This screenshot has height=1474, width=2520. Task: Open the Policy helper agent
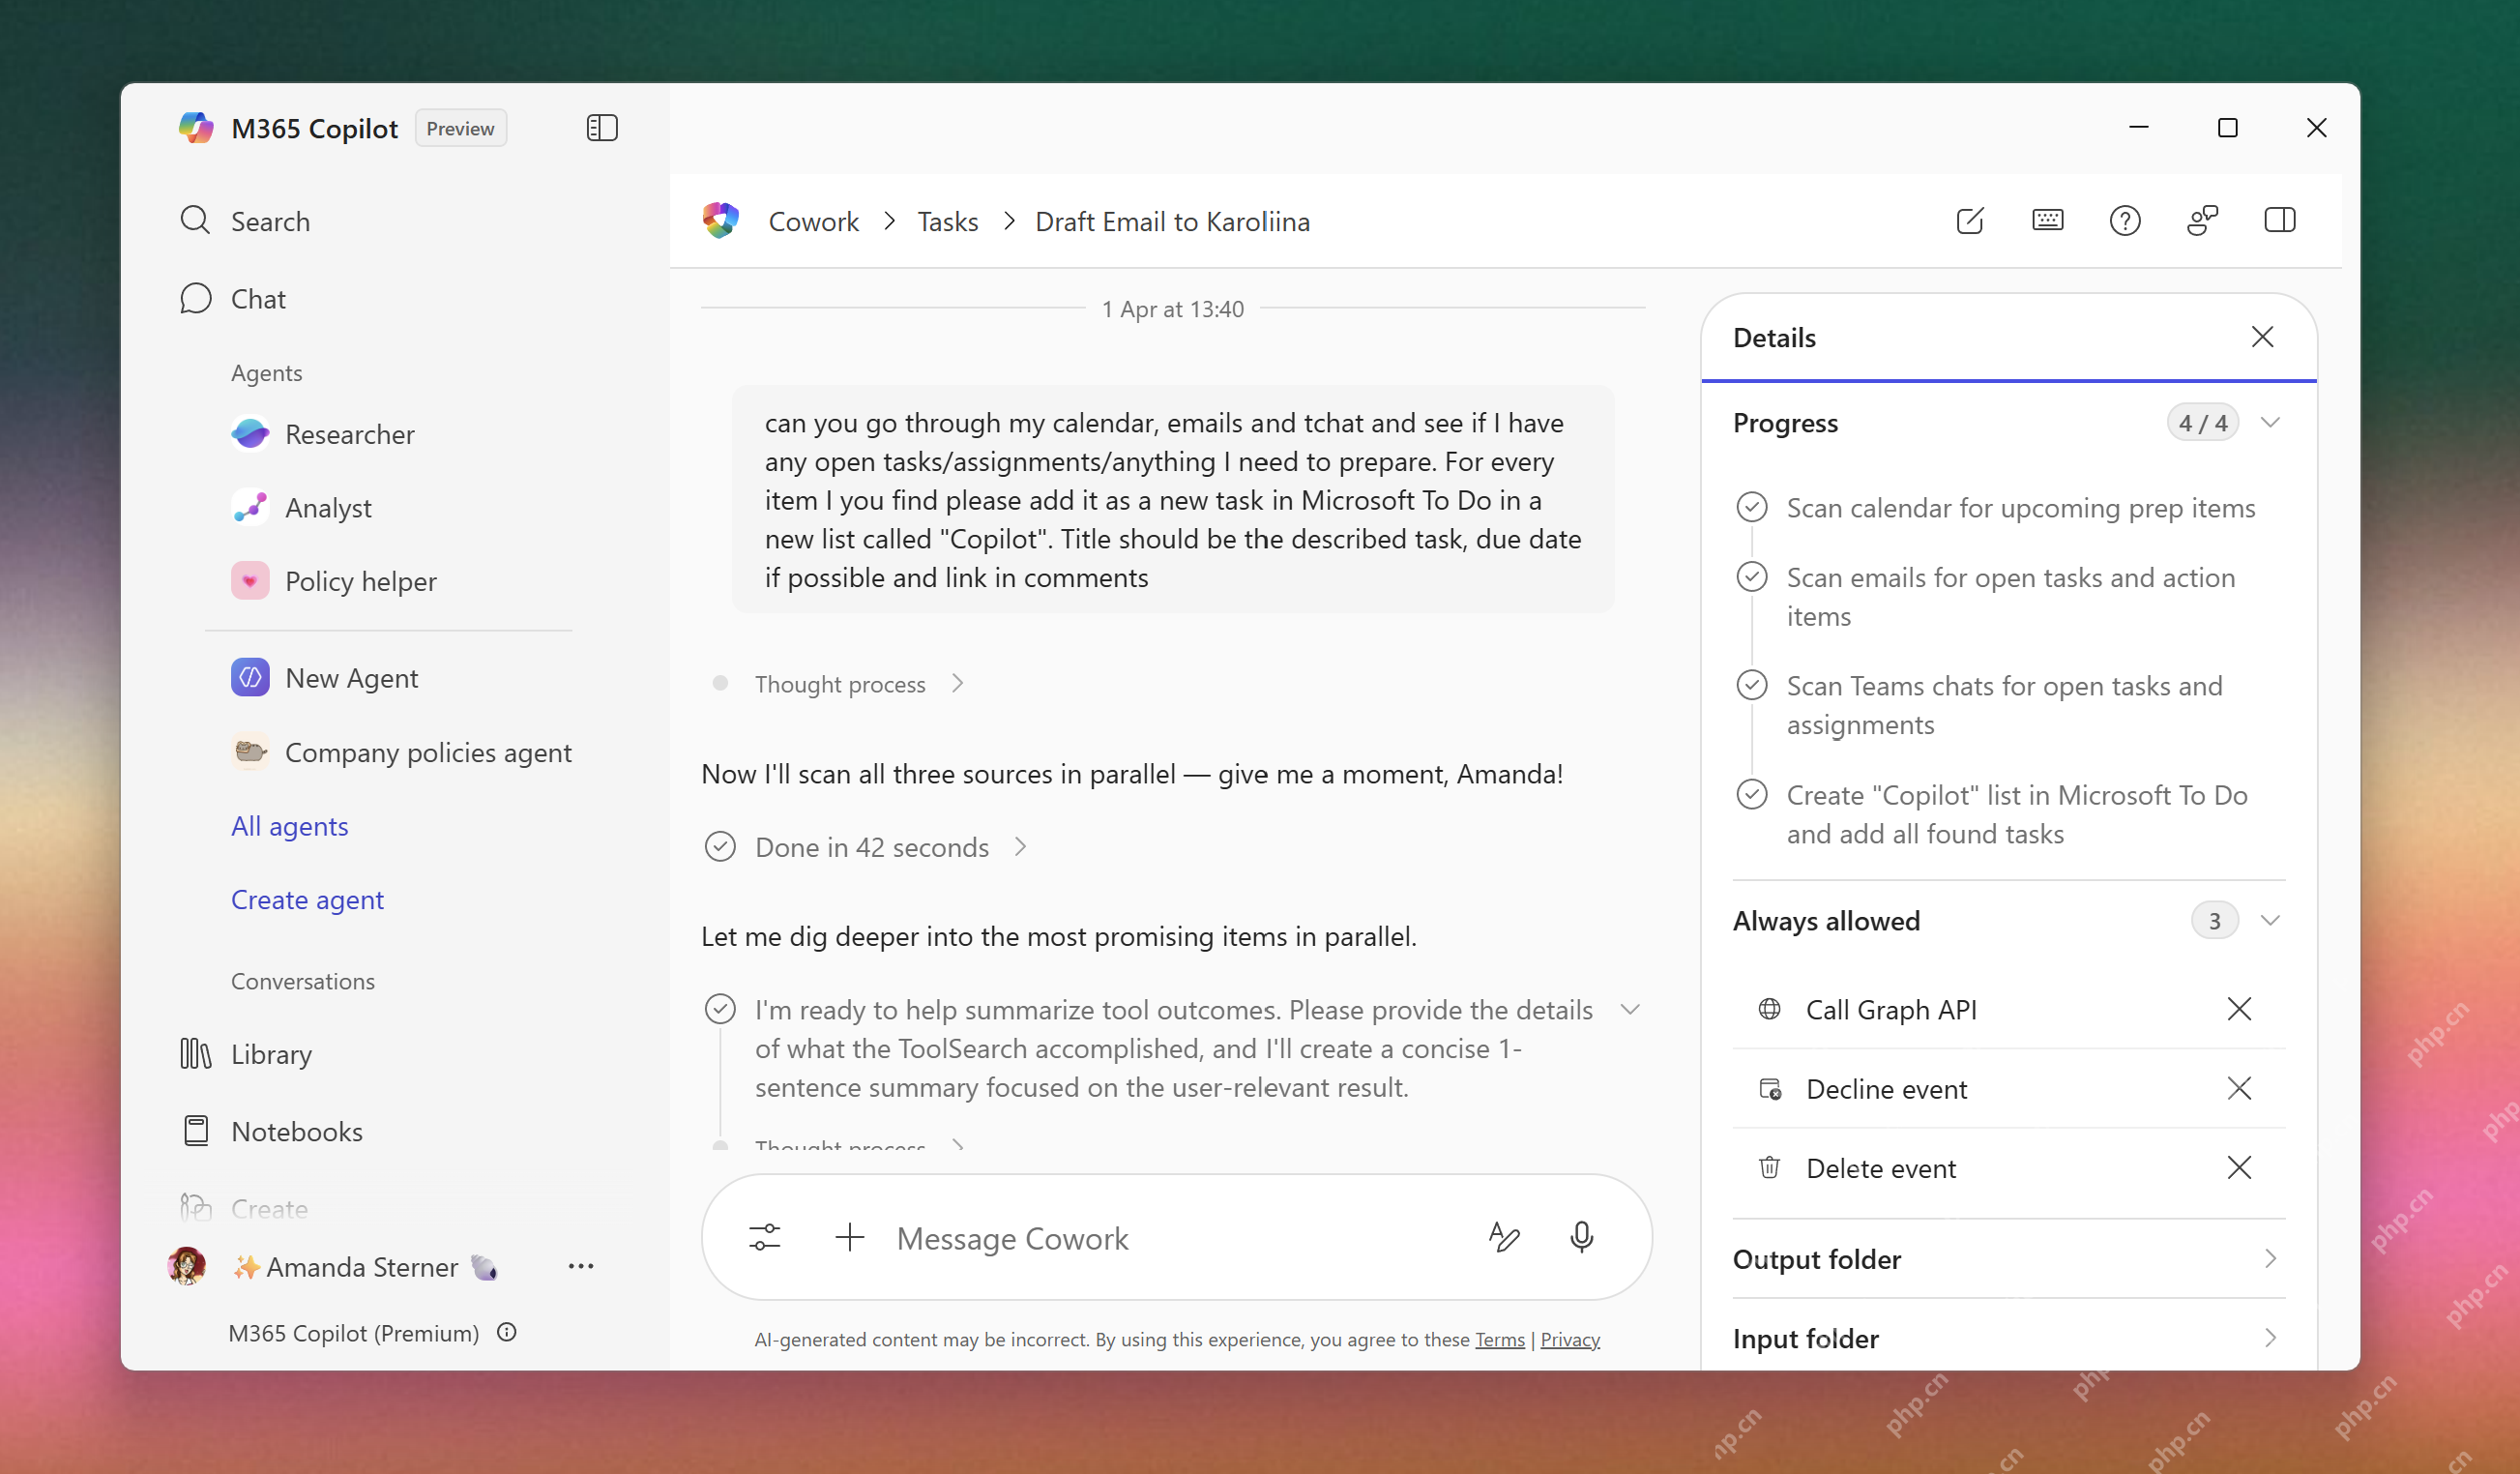pyautogui.click(x=333, y=581)
